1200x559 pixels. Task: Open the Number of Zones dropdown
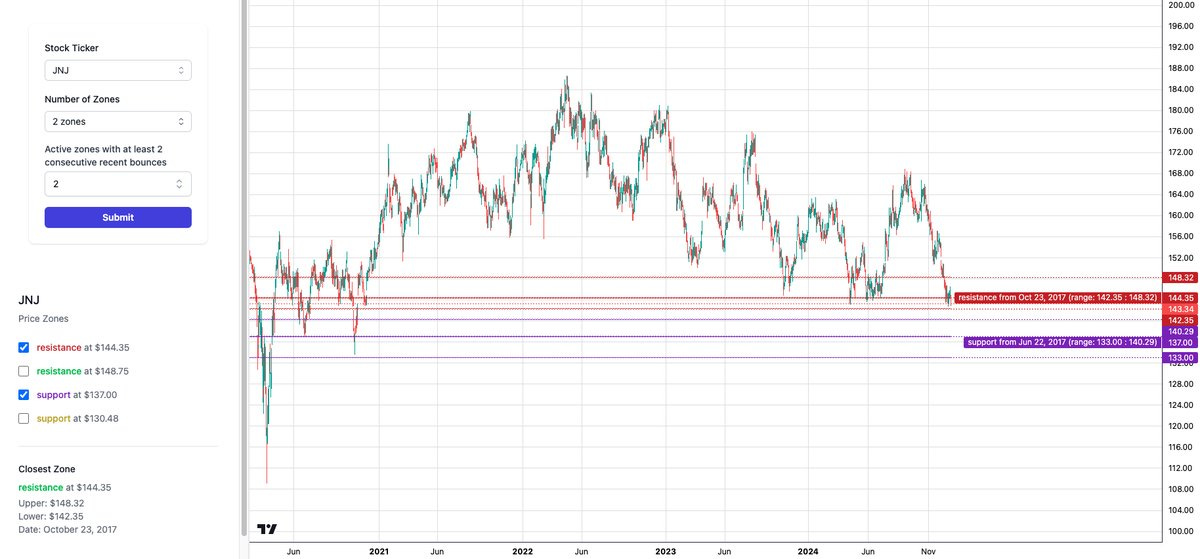[118, 121]
